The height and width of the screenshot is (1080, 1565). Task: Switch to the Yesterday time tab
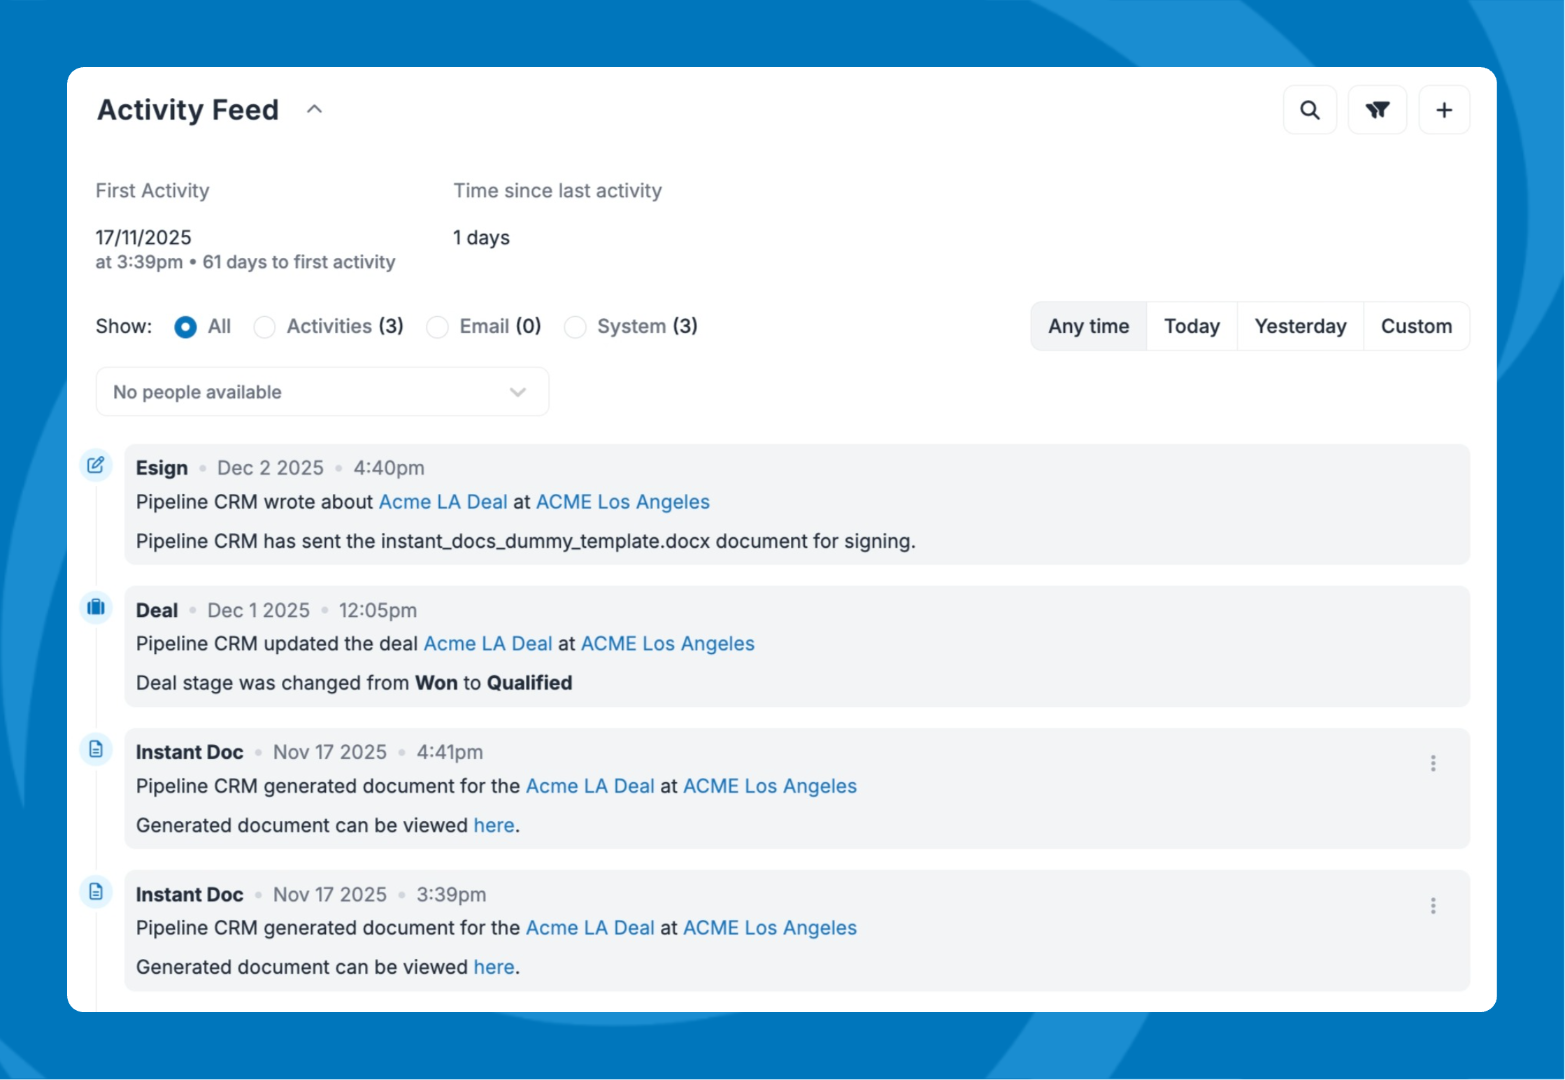1299,327
